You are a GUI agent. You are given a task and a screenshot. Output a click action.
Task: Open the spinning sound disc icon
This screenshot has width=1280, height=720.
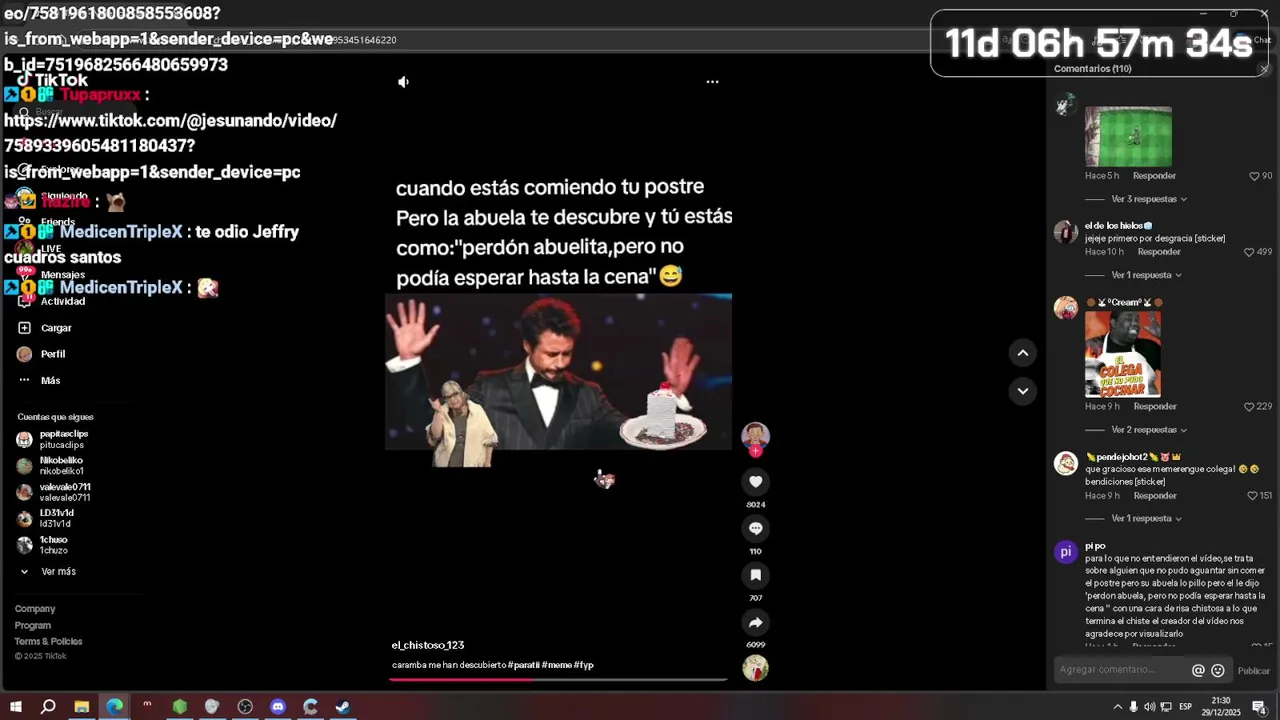click(x=755, y=668)
